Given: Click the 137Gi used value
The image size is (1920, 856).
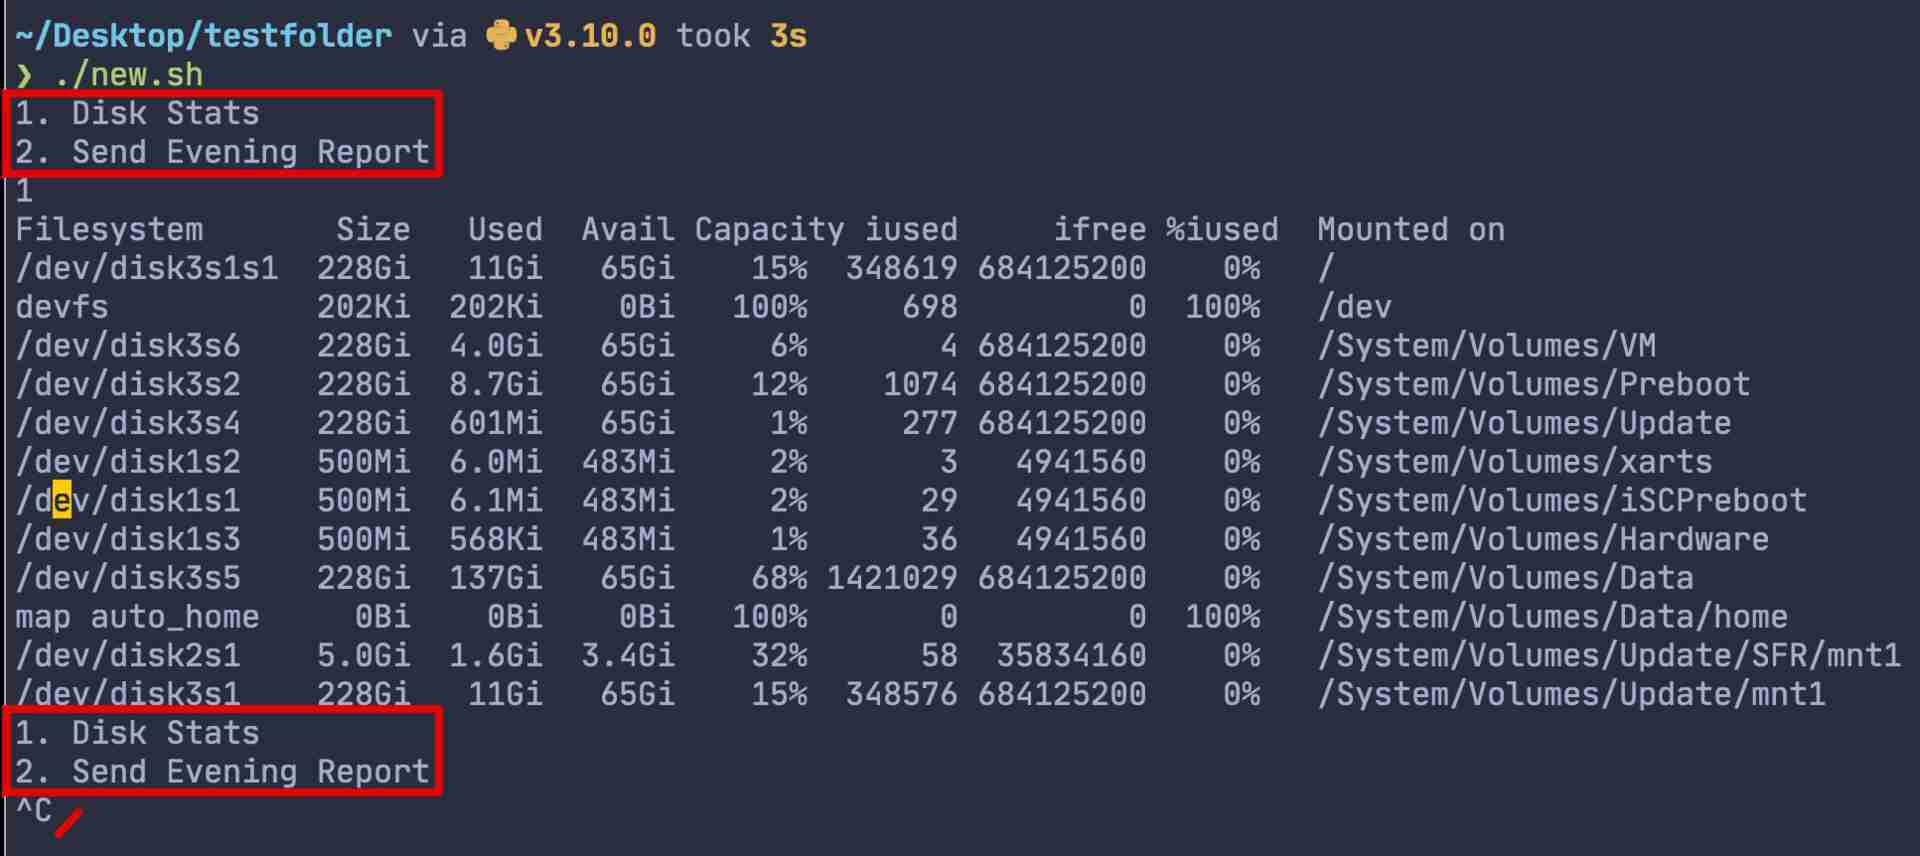Looking at the screenshot, I should (496, 578).
